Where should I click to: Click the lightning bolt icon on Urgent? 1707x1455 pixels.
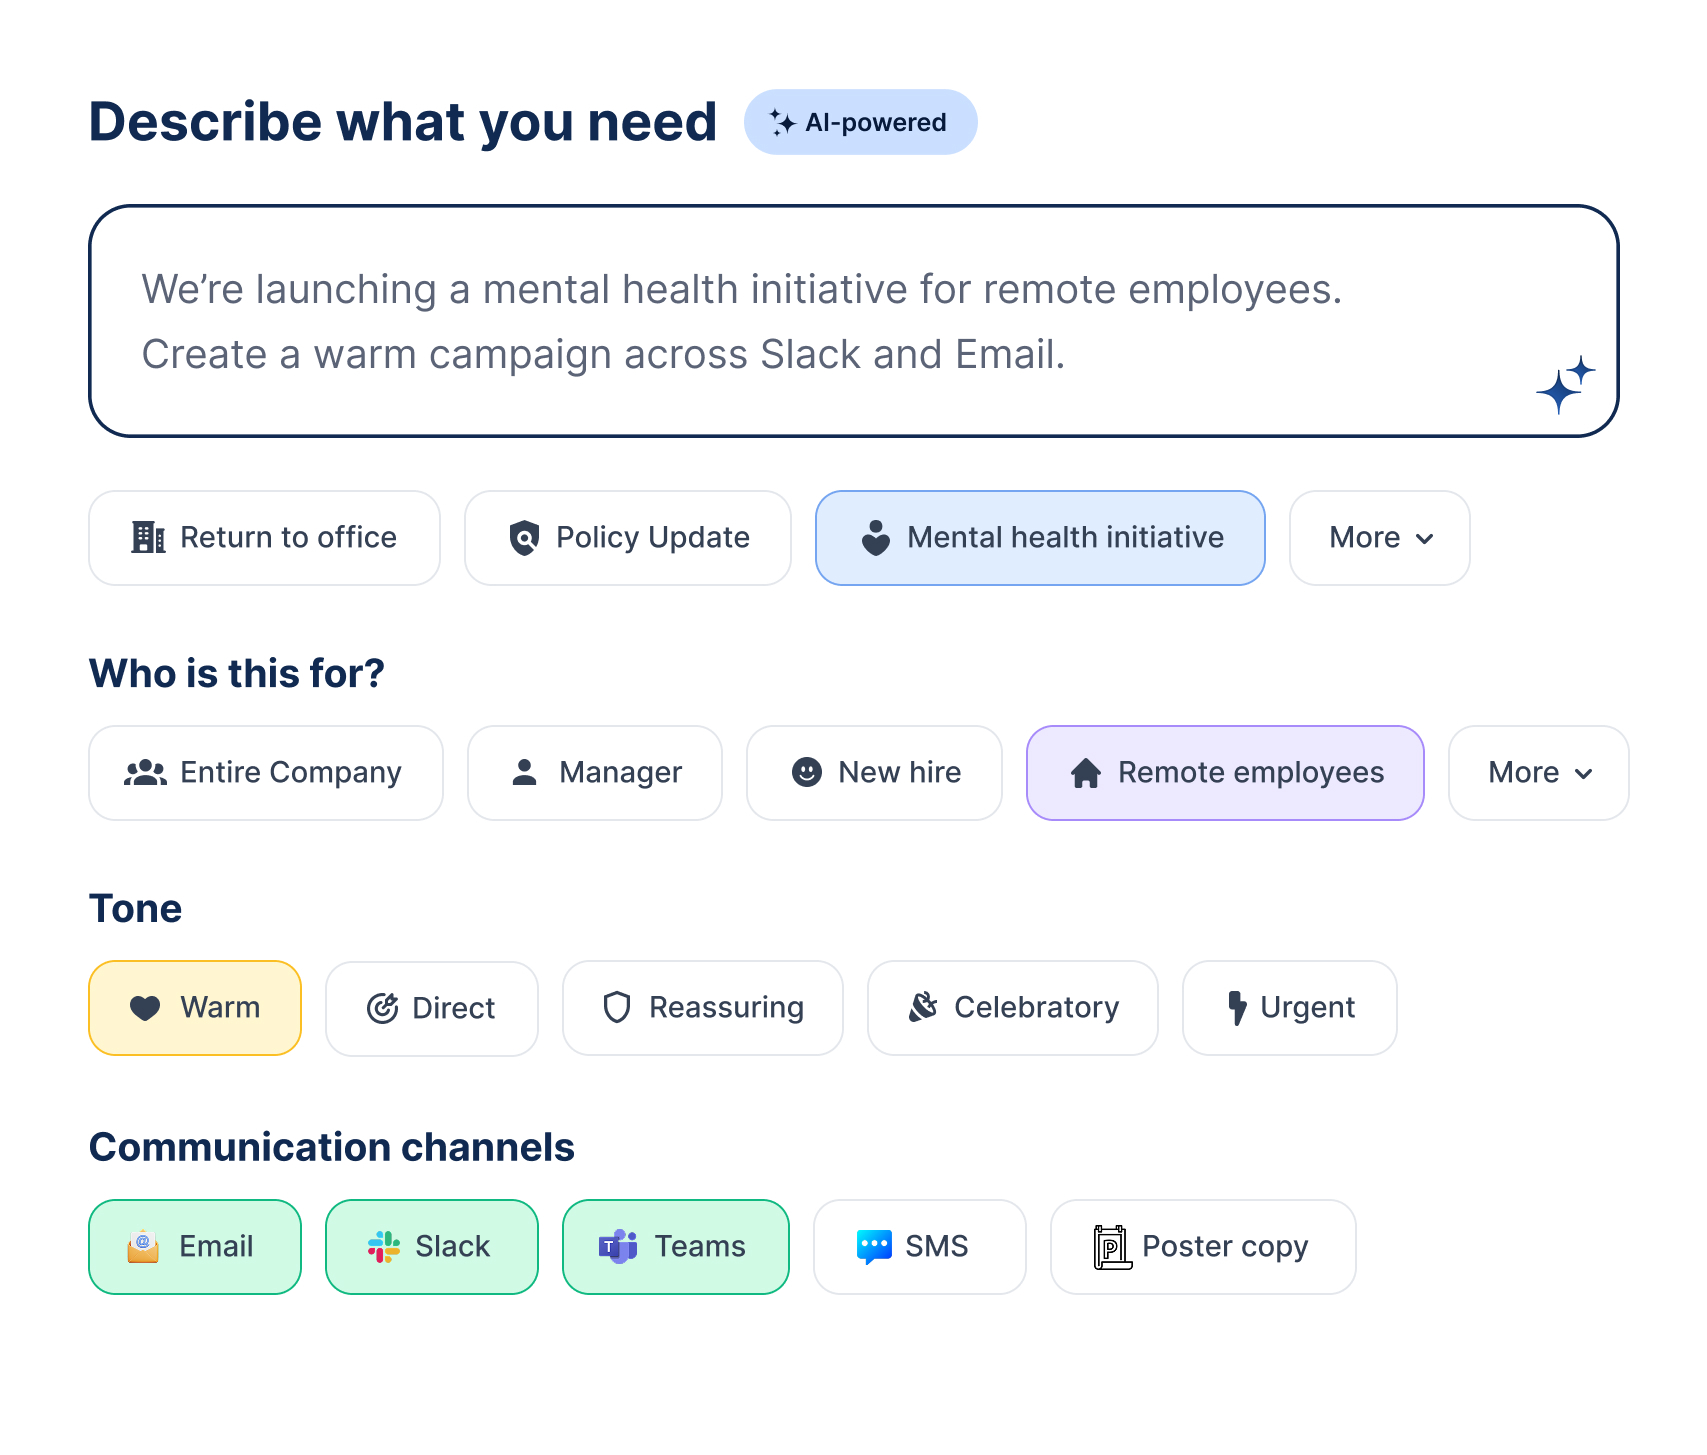tap(1237, 1008)
